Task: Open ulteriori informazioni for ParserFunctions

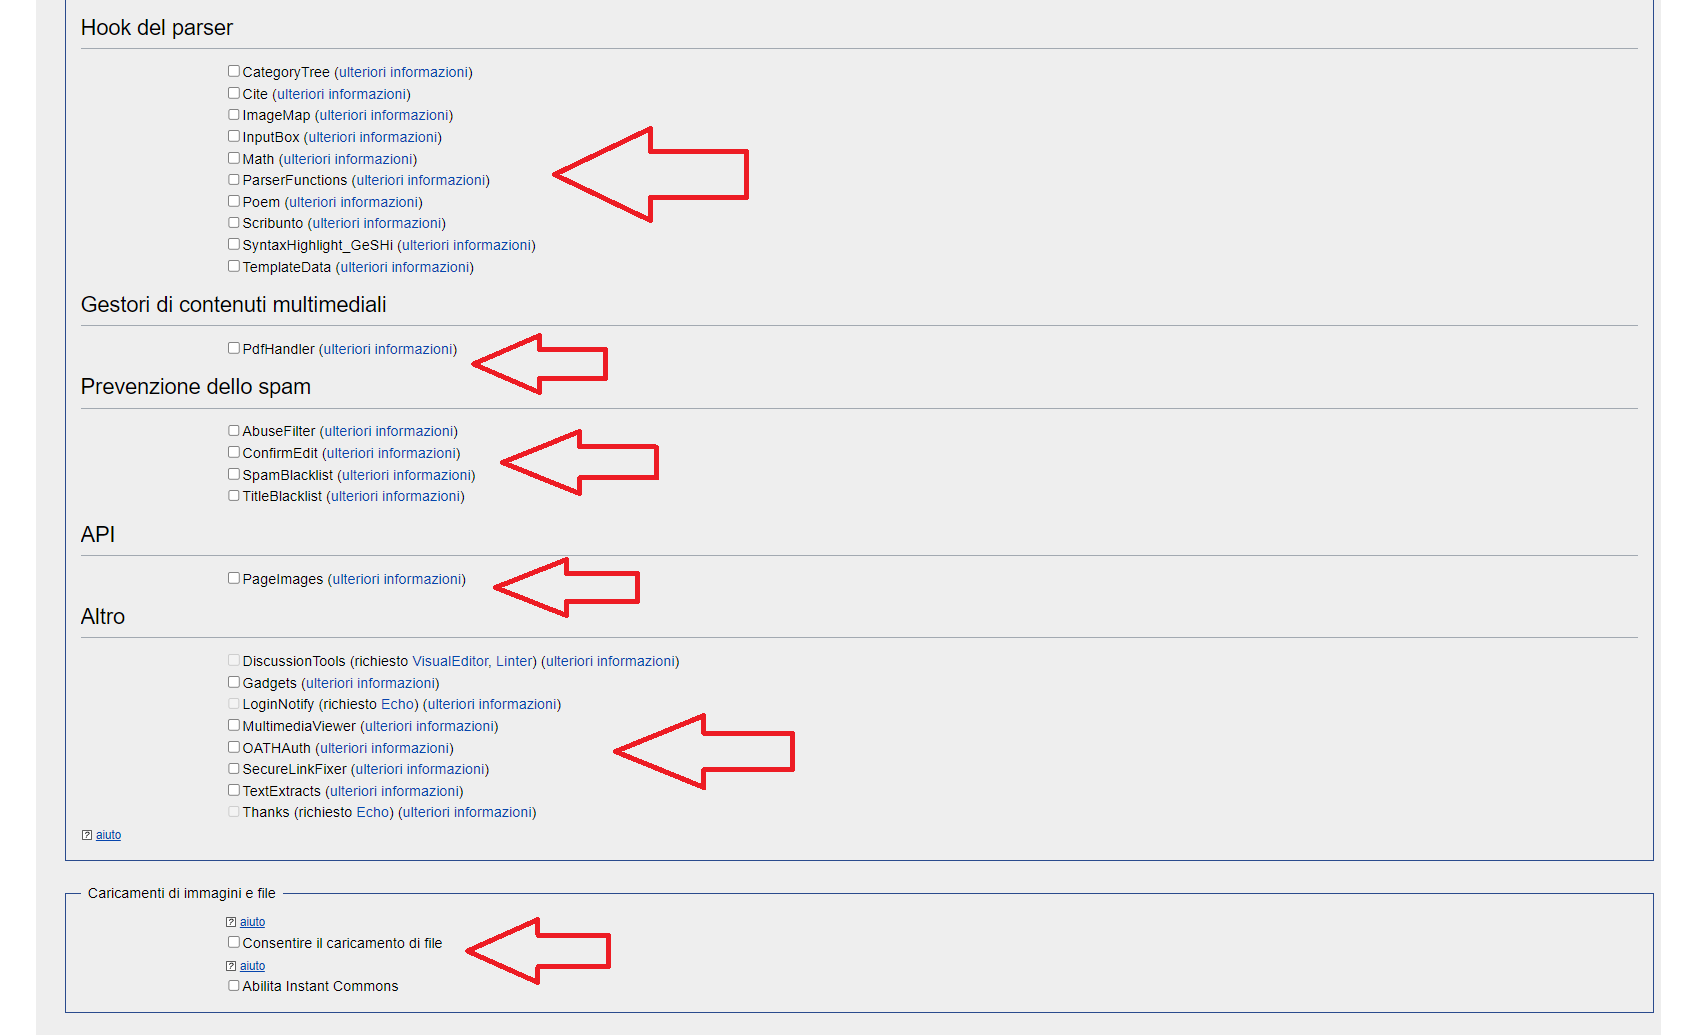Action: pos(421,180)
